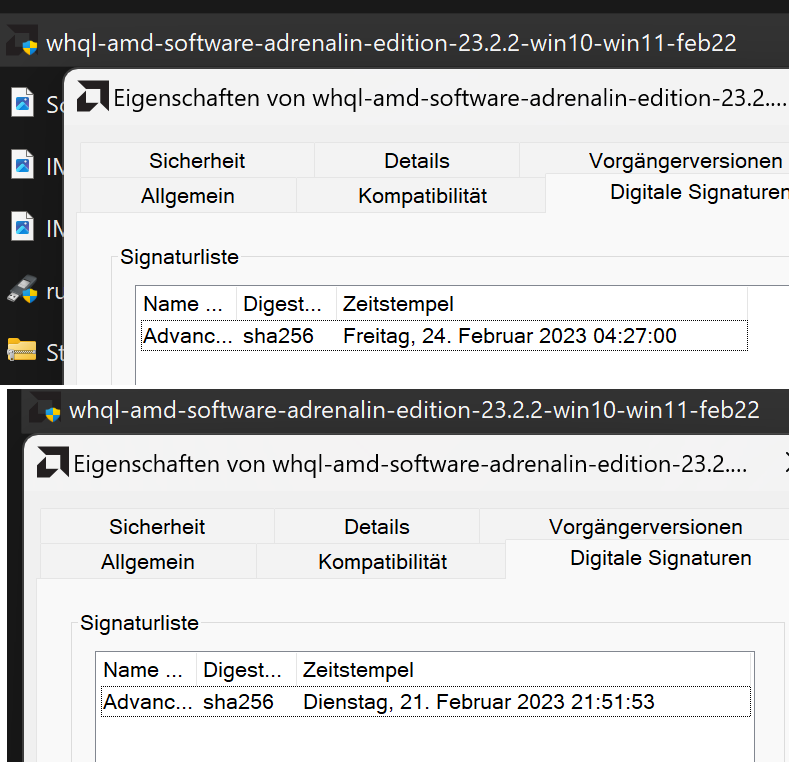The height and width of the screenshot is (766, 789).
Task: Click upper whql-amd-software-adrenalin file name
Action: point(391,43)
